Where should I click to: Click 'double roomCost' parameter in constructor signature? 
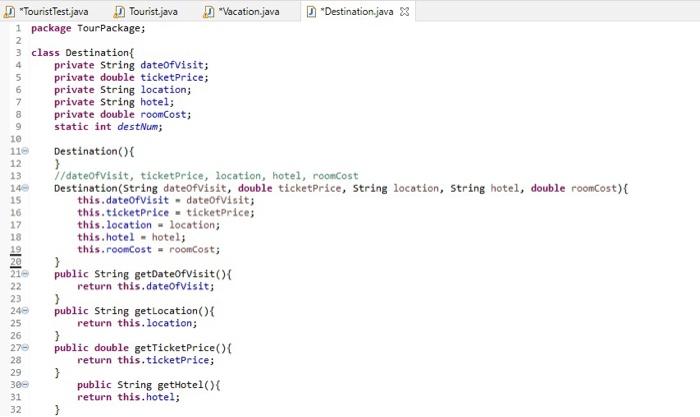click(x=574, y=188)
